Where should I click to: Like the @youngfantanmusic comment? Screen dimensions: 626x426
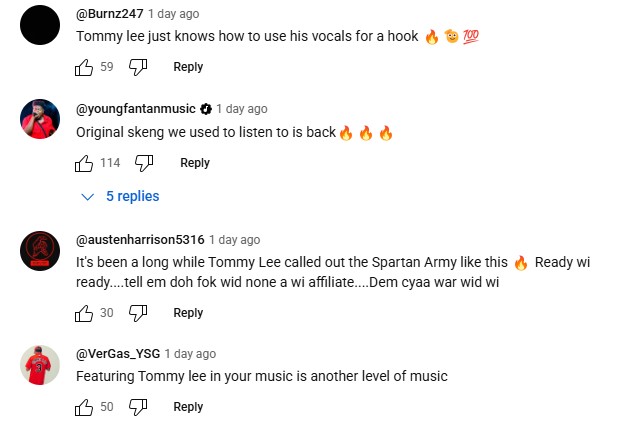(84, 163)
